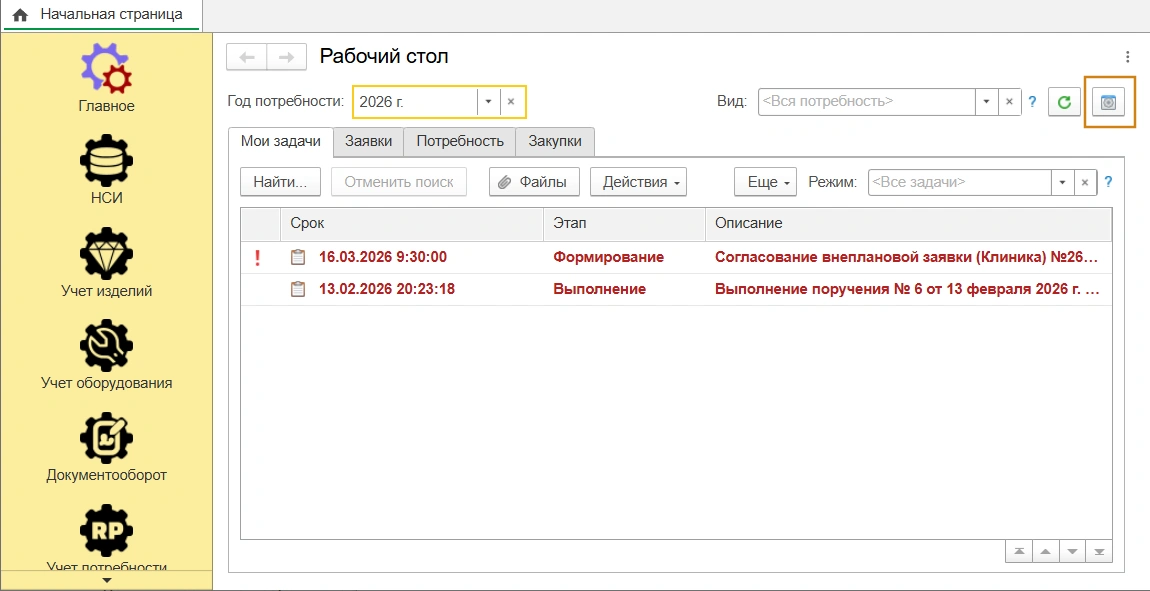Click the Год потребности field showing 2026 г.
1150x591 pixels.
click(x=415, y=102)
